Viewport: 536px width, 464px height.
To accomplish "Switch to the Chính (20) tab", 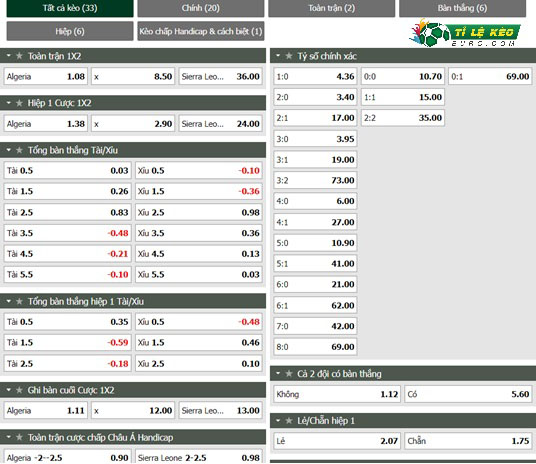I will tap(201, 8).
